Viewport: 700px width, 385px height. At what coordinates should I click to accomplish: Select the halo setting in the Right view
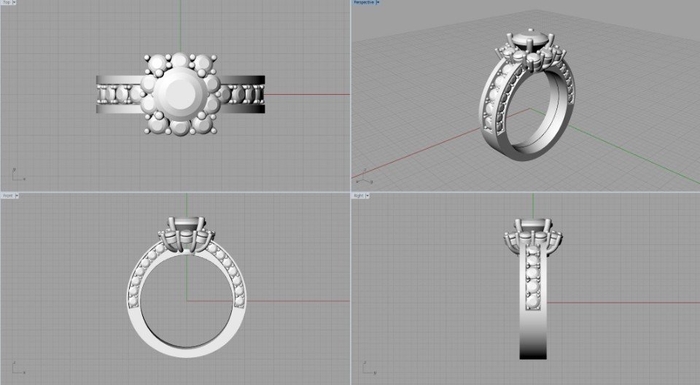tap(533, 233)
